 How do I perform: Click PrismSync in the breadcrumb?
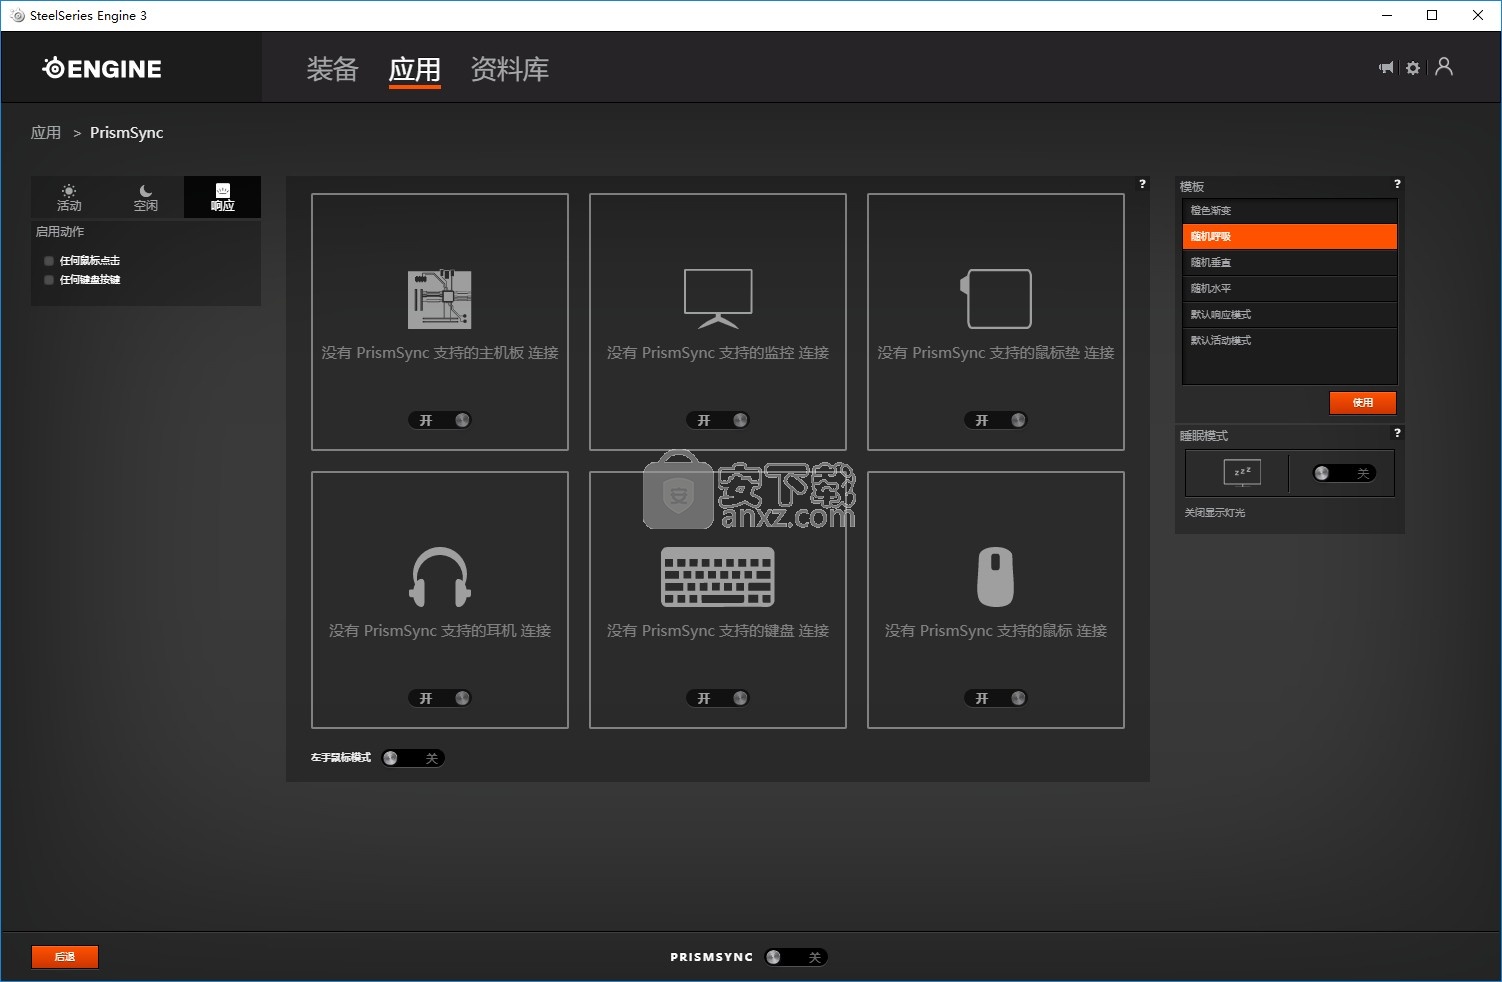[126, 133]
